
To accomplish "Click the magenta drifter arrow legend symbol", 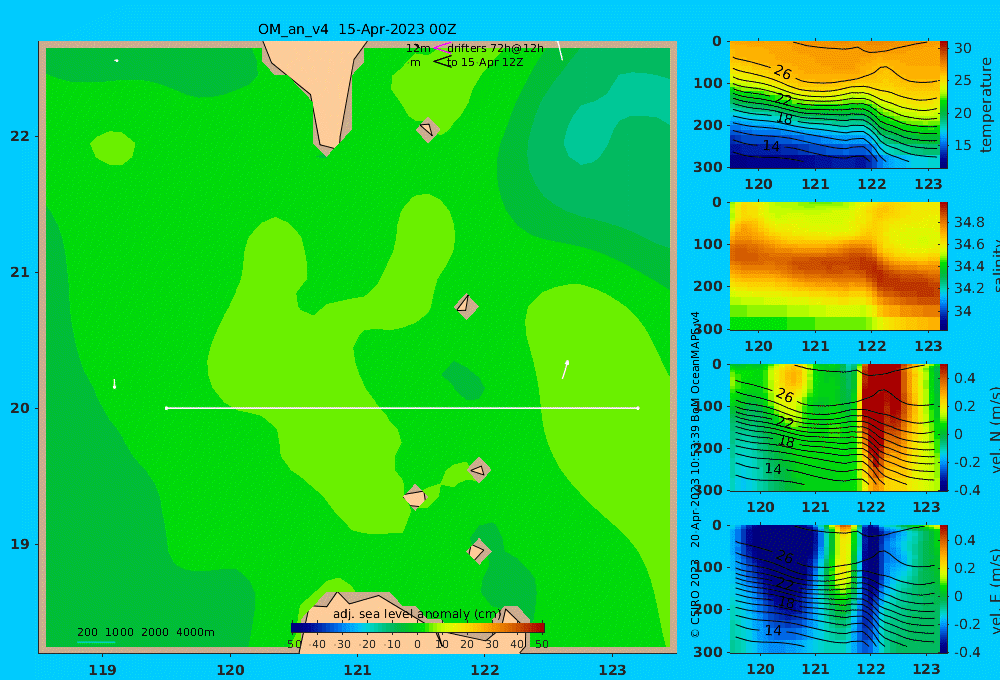I will [441, 48].
